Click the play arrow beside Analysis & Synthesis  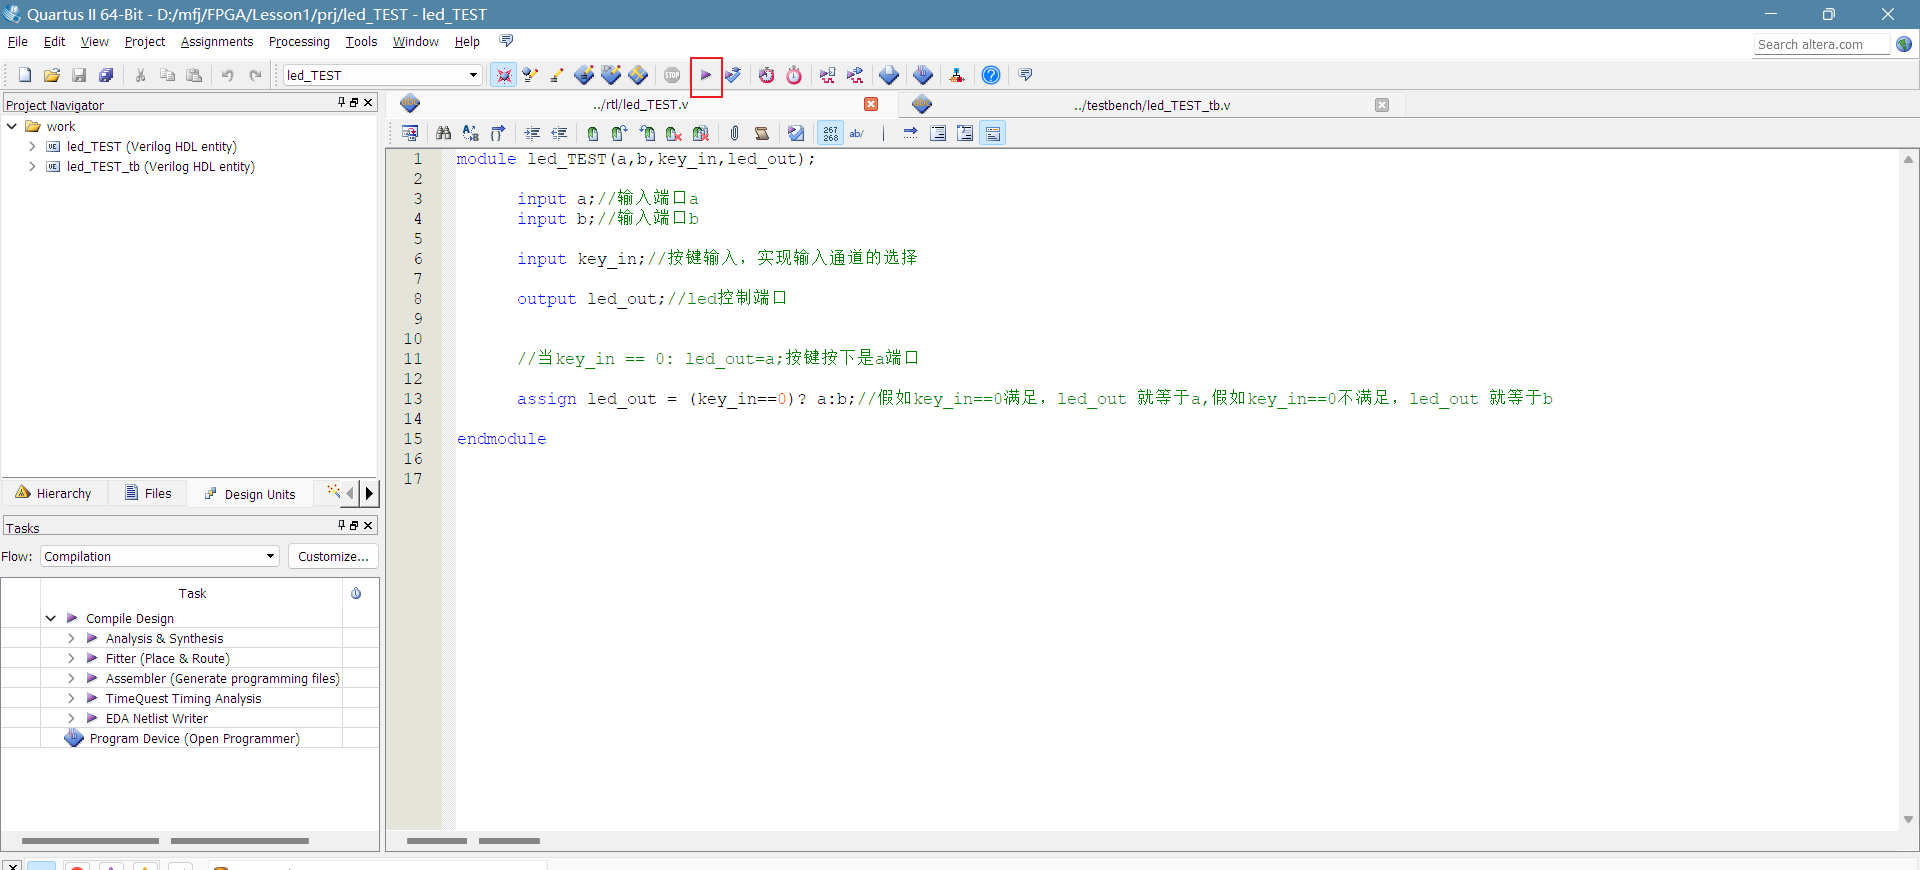point(92,638)
